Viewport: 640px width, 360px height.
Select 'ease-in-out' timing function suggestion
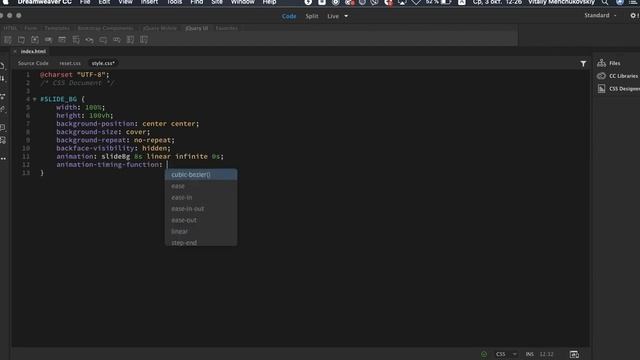[201, 209]
